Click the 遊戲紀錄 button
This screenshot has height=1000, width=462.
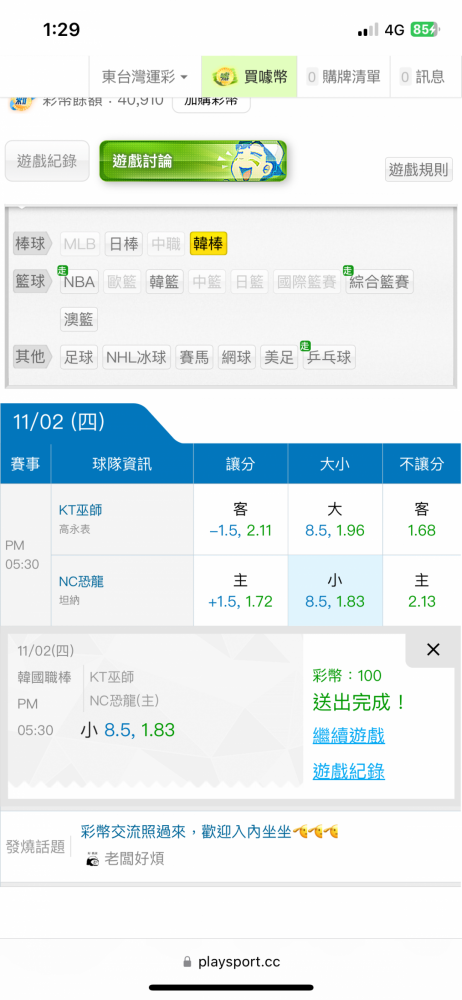47,161
